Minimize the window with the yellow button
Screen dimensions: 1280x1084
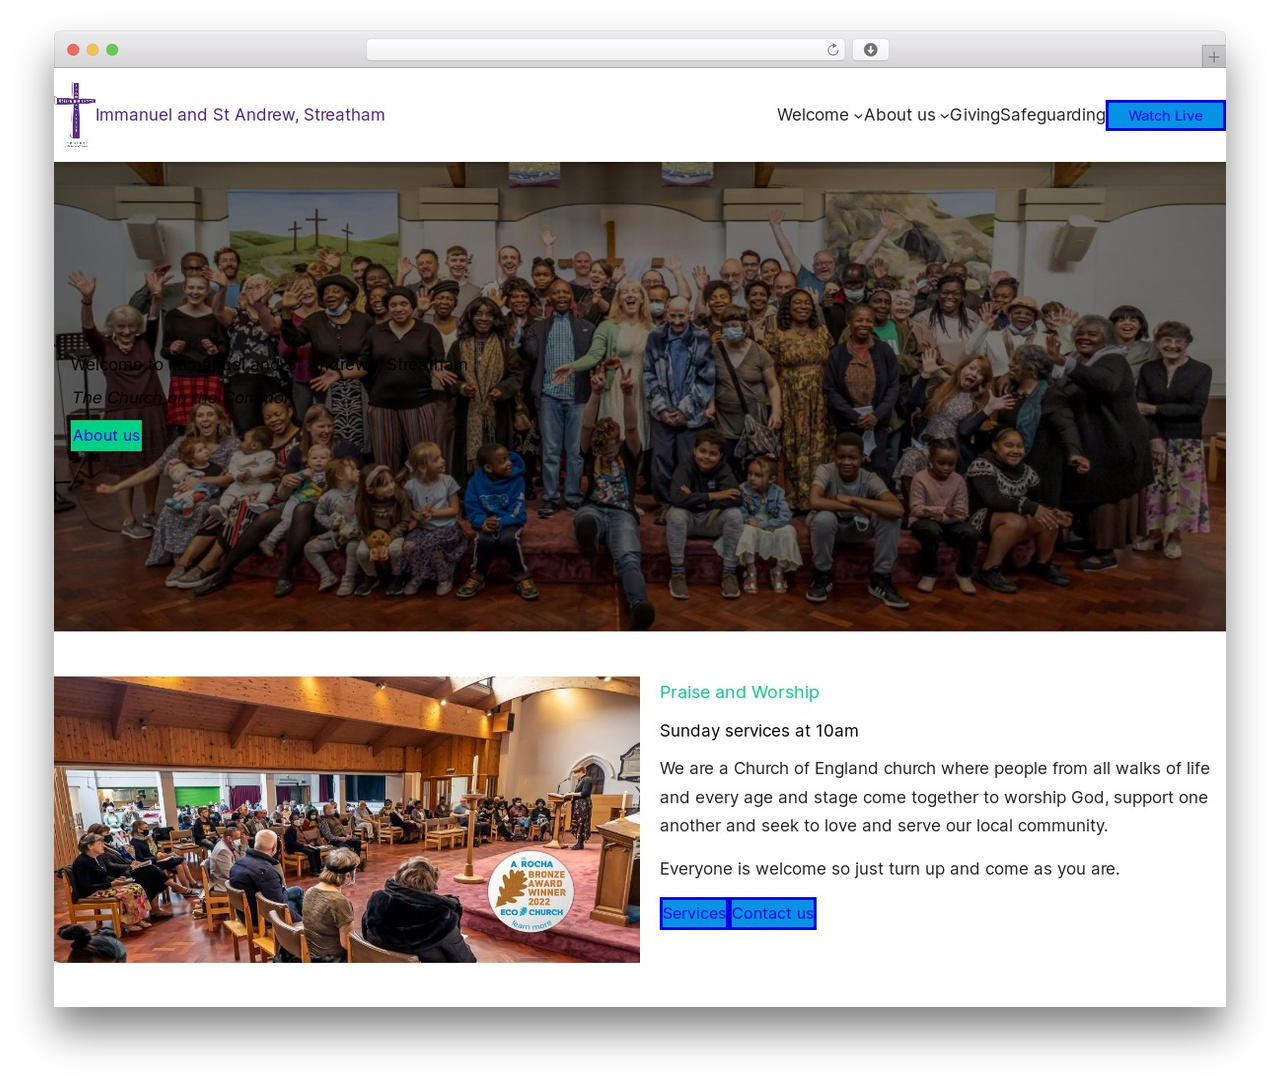point(93,50)
